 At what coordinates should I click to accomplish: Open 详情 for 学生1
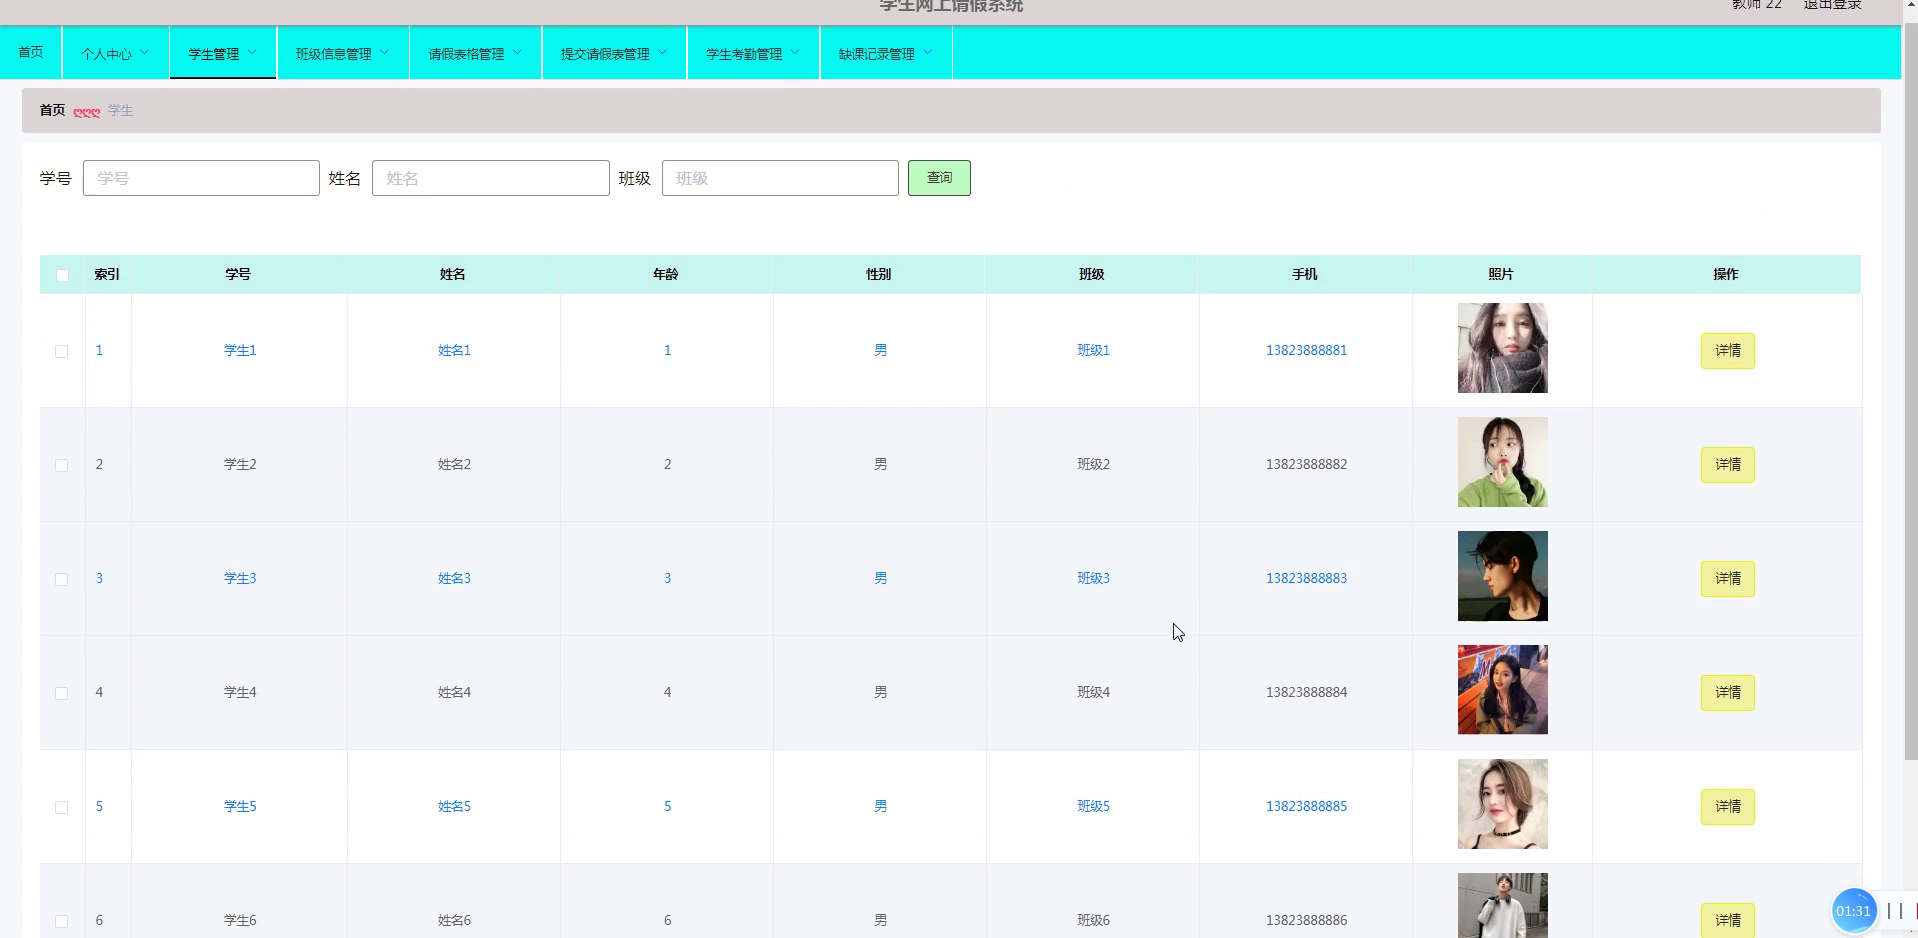point(1727,351)
